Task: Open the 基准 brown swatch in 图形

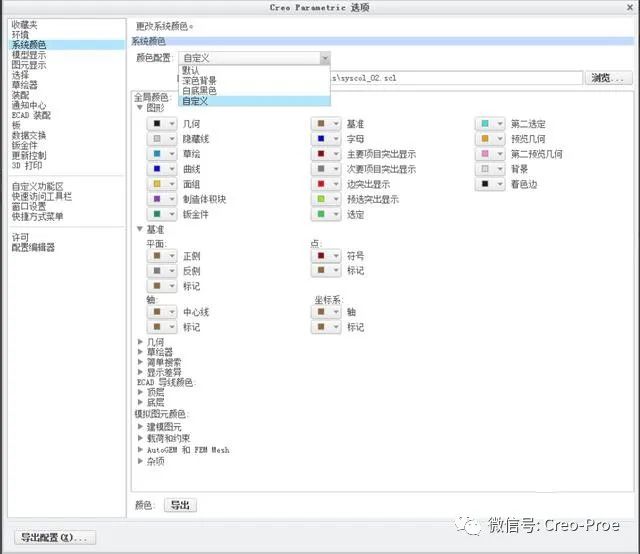Action: pyautogui.click(x=326, y=124)
